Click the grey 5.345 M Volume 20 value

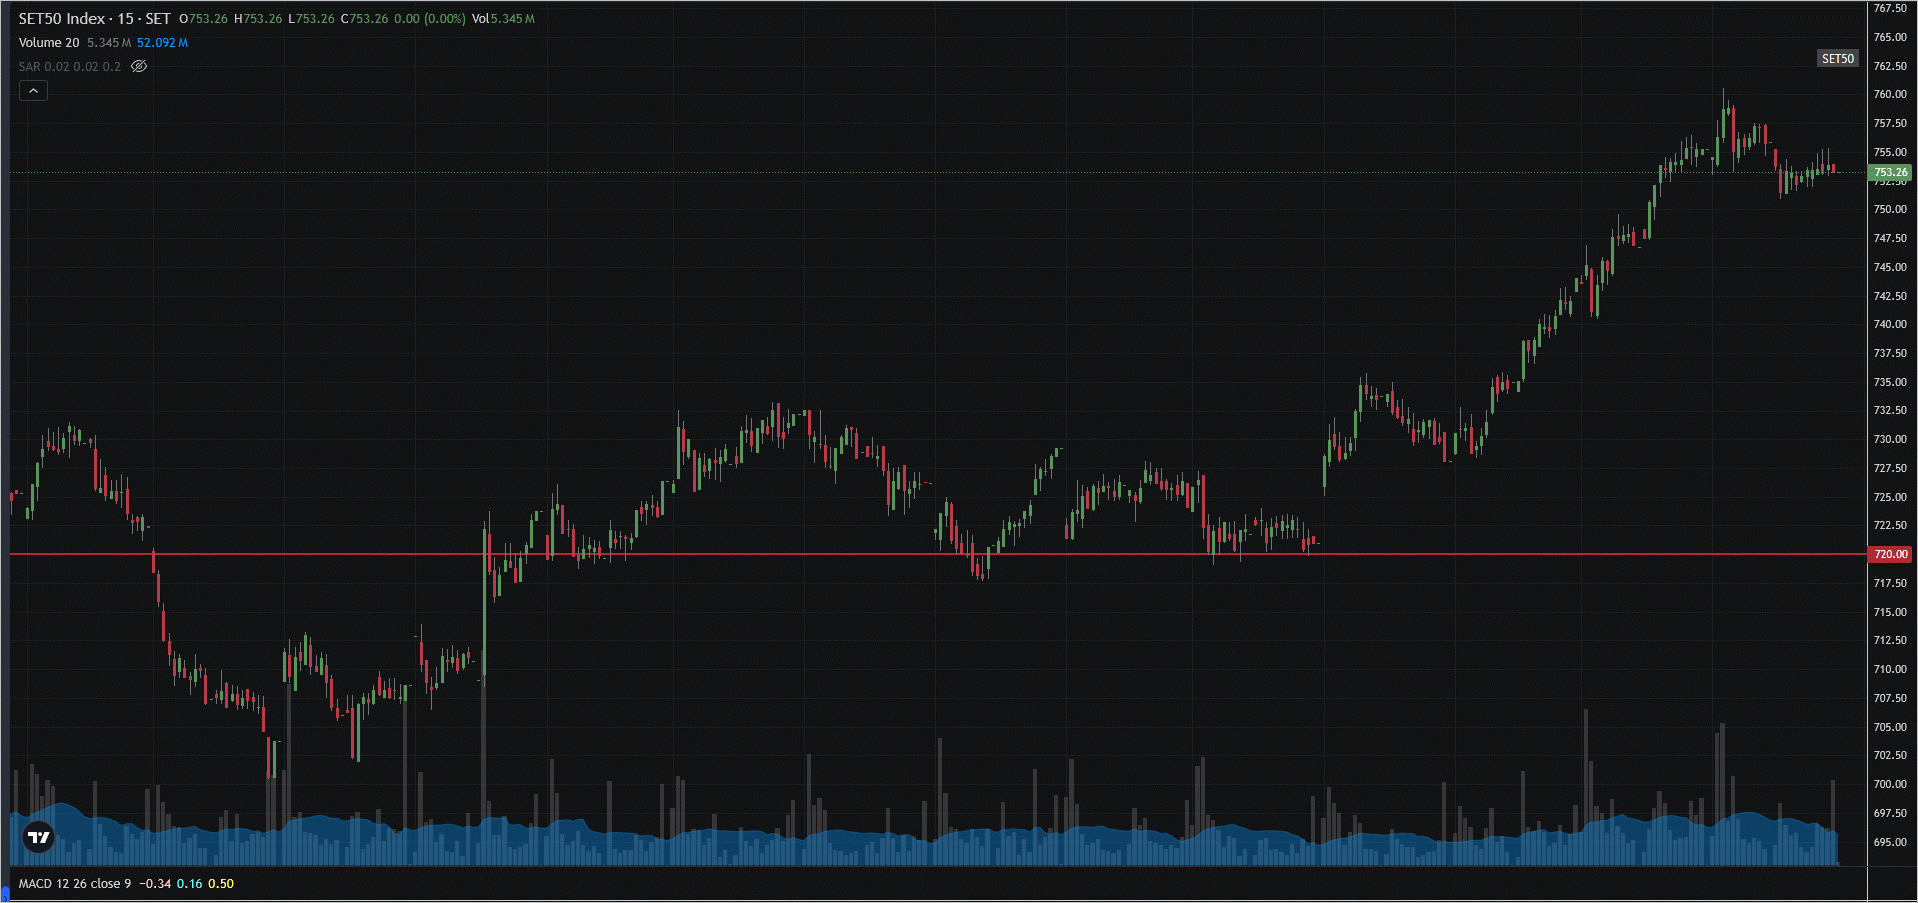click(109, 43)
